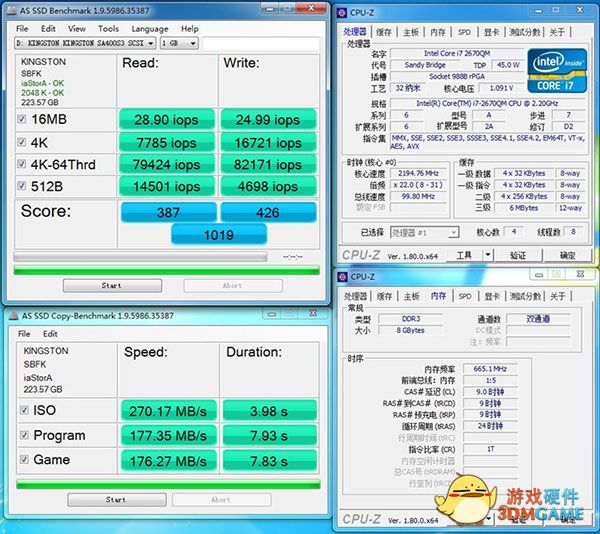Click the AS SSD Benchmark title bar icon
Viewport: 600px width, 534px height.
click(x=9, y=12)
